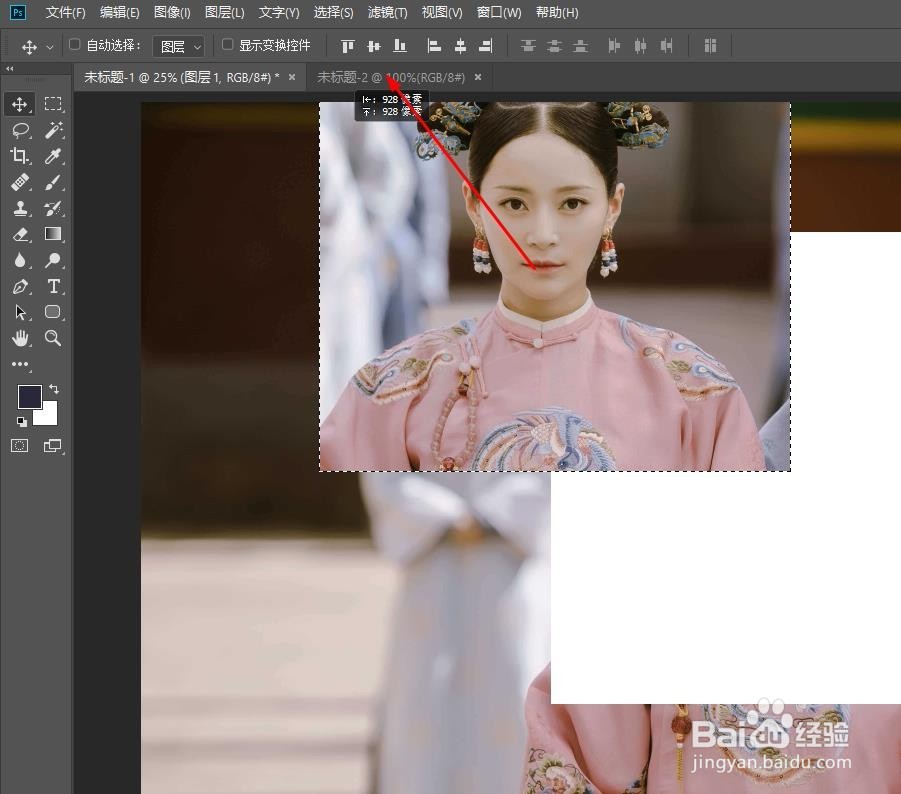Screen dimensions: 901x794
Task: Align bottom edges in options bar
Action: pyautogui.click(x=400, y=46)
